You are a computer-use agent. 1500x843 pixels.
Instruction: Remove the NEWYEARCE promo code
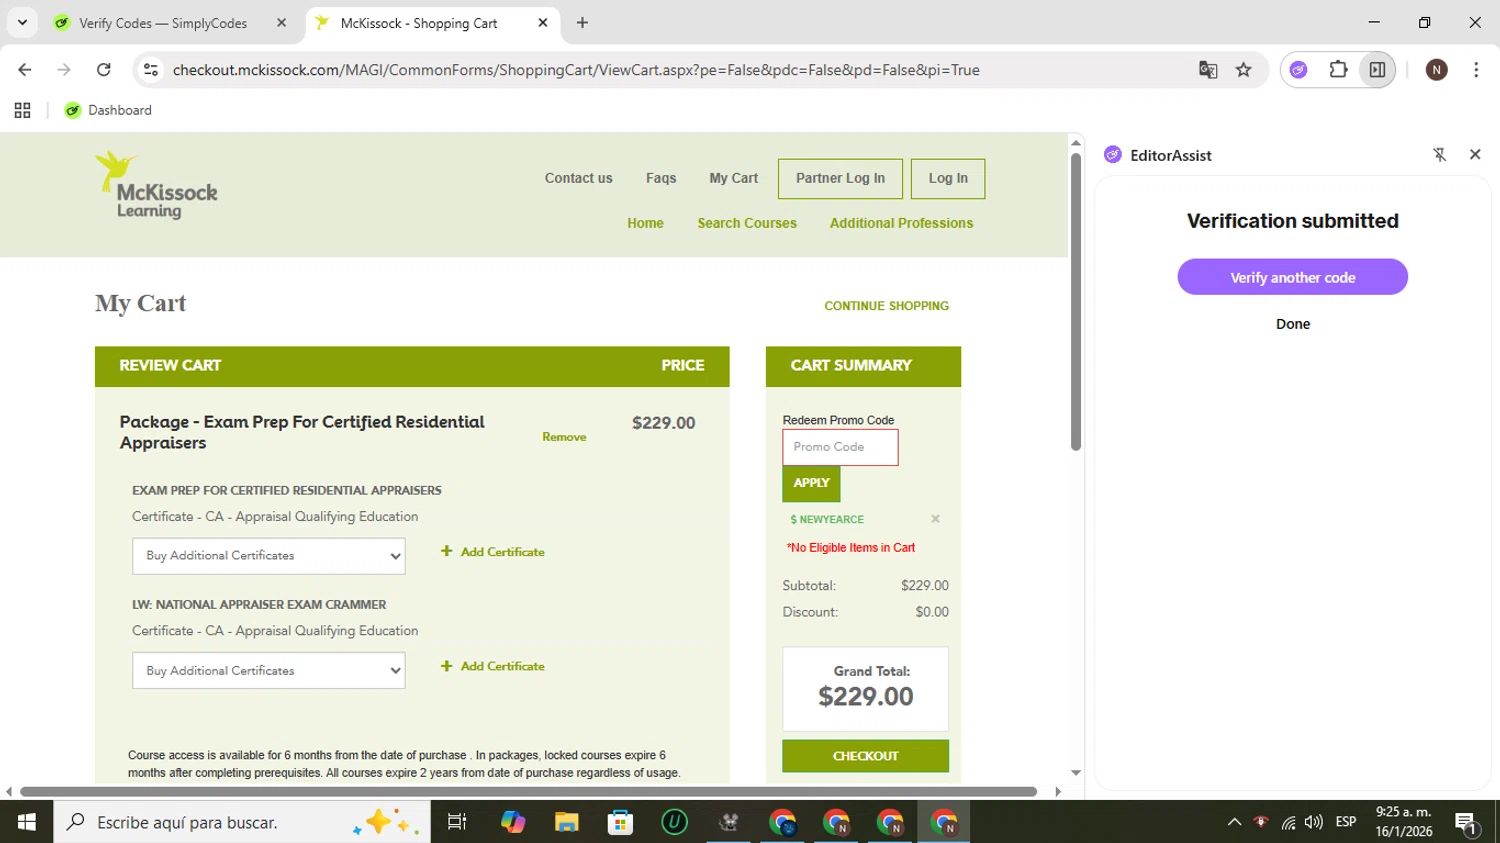tap(935, 519)
